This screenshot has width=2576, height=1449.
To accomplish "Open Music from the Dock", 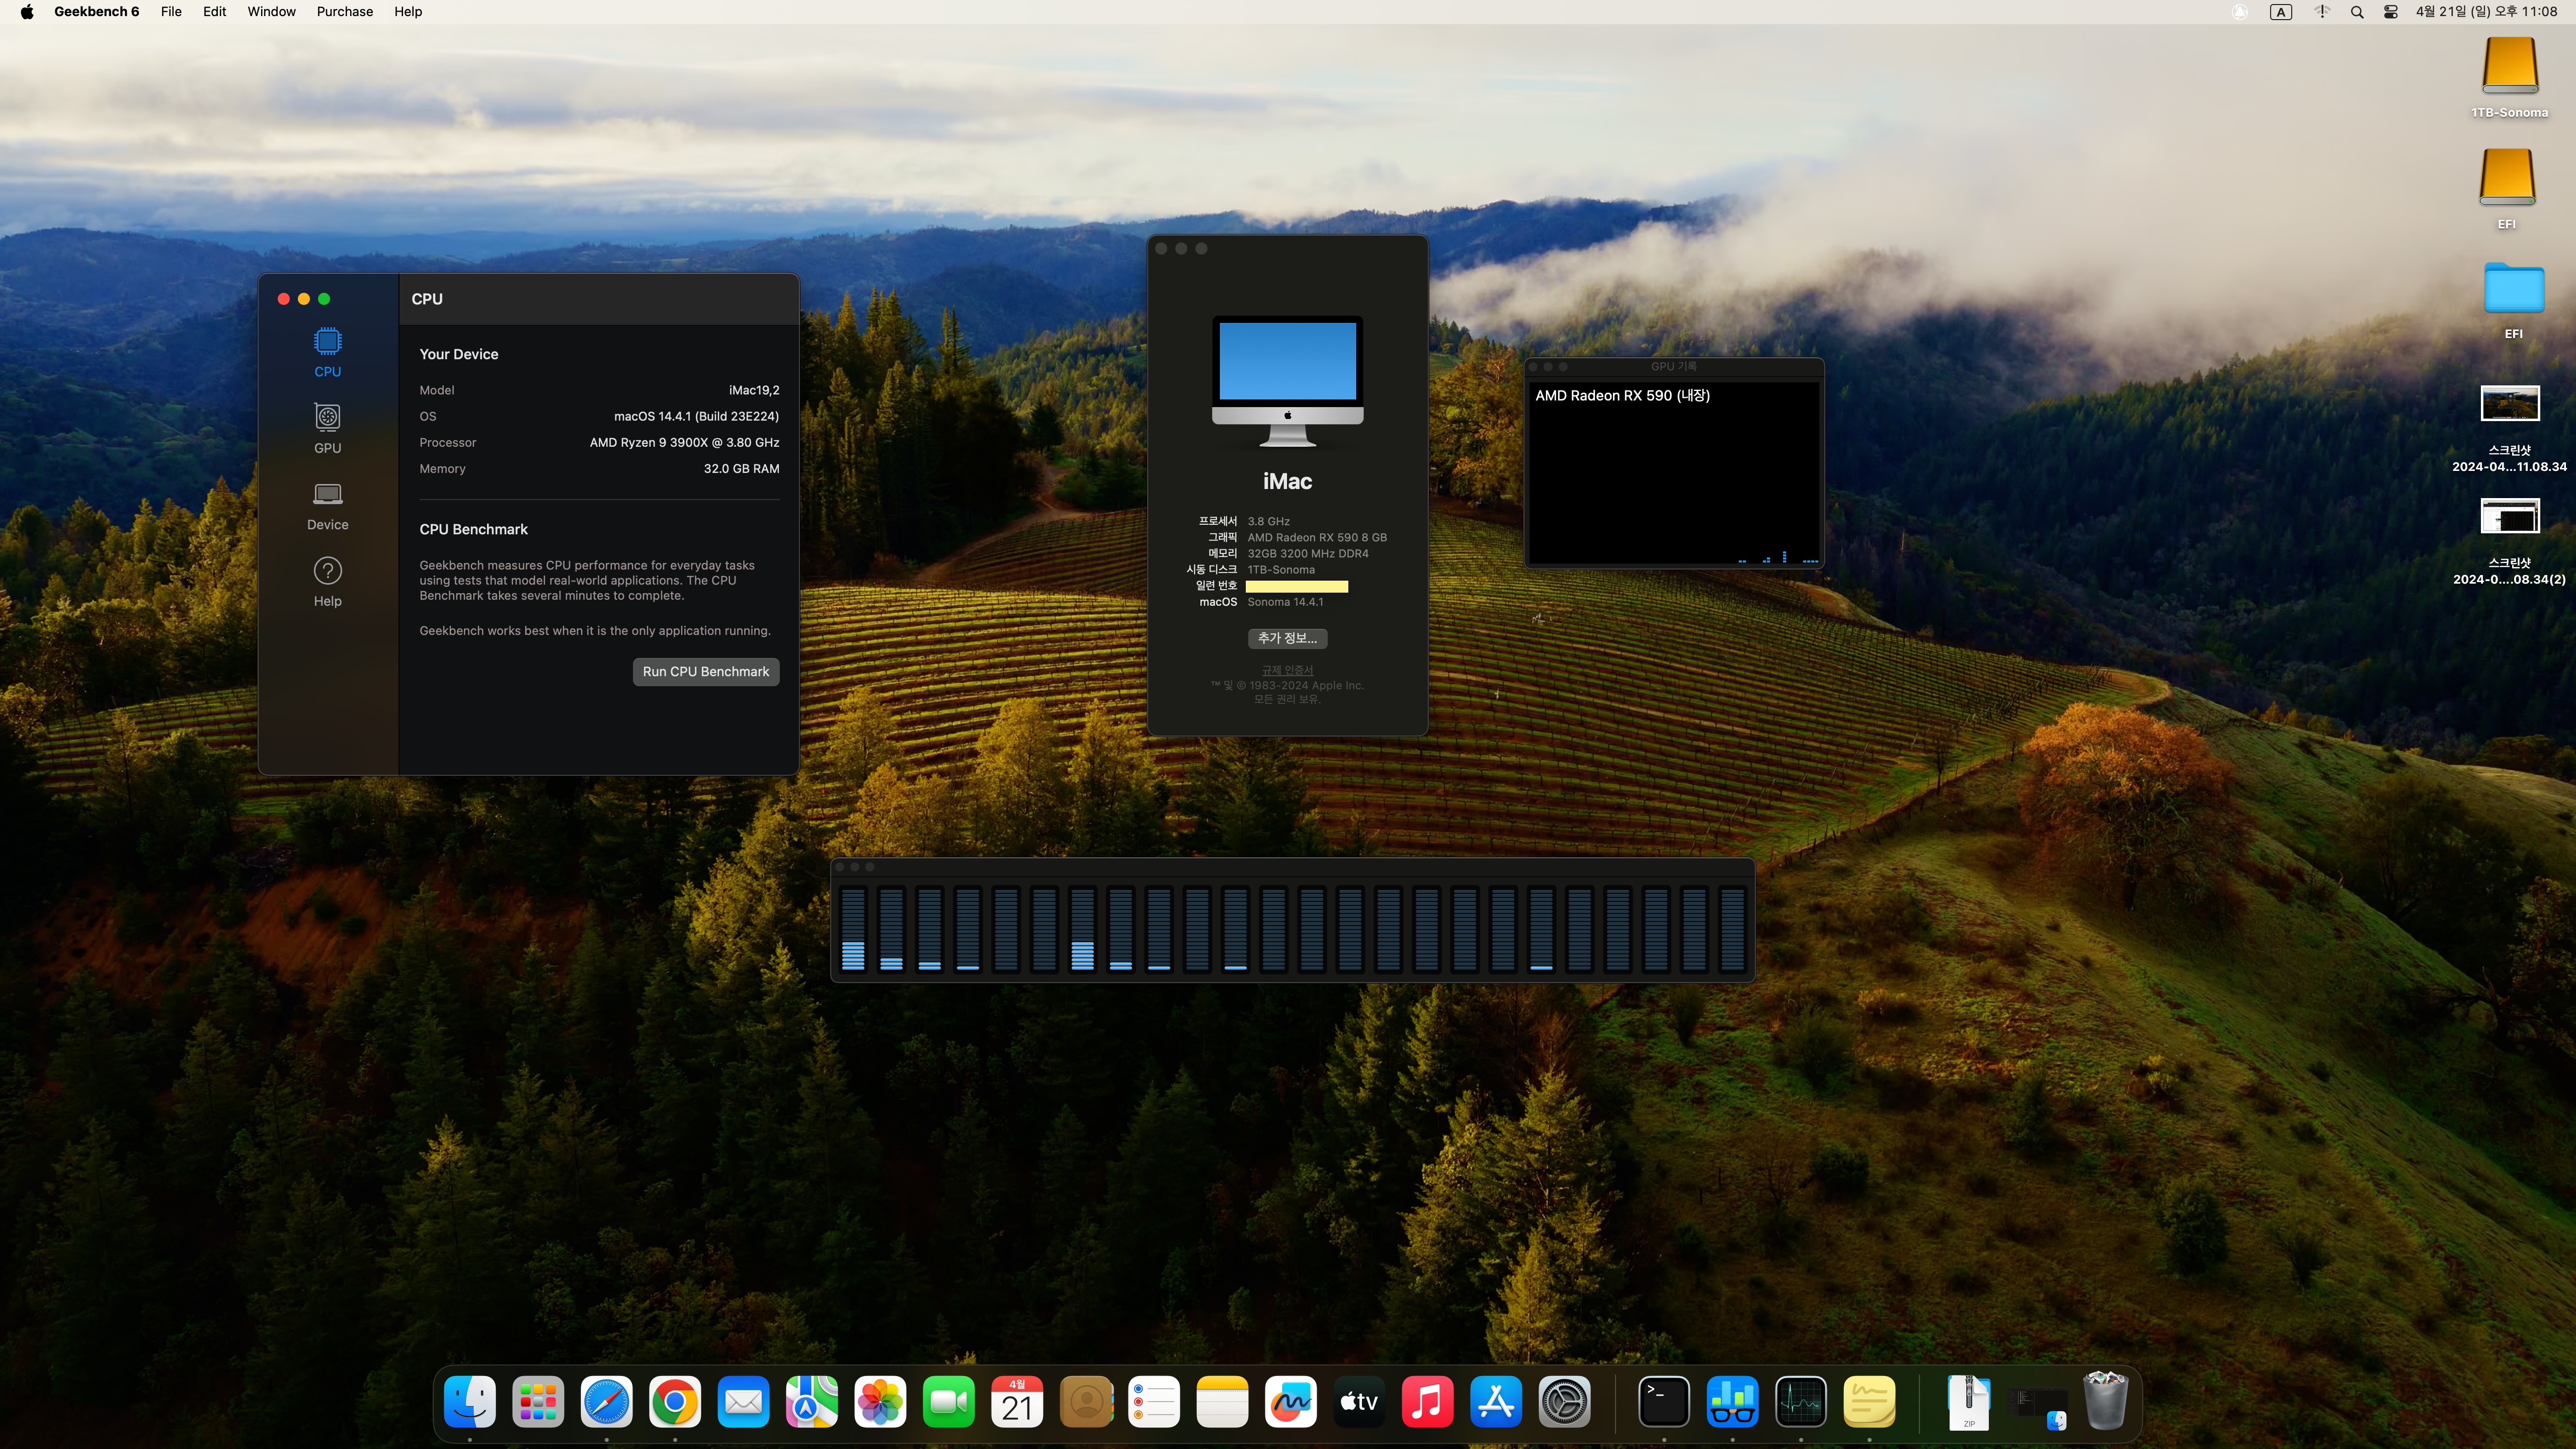I will pos(1427,1401).
